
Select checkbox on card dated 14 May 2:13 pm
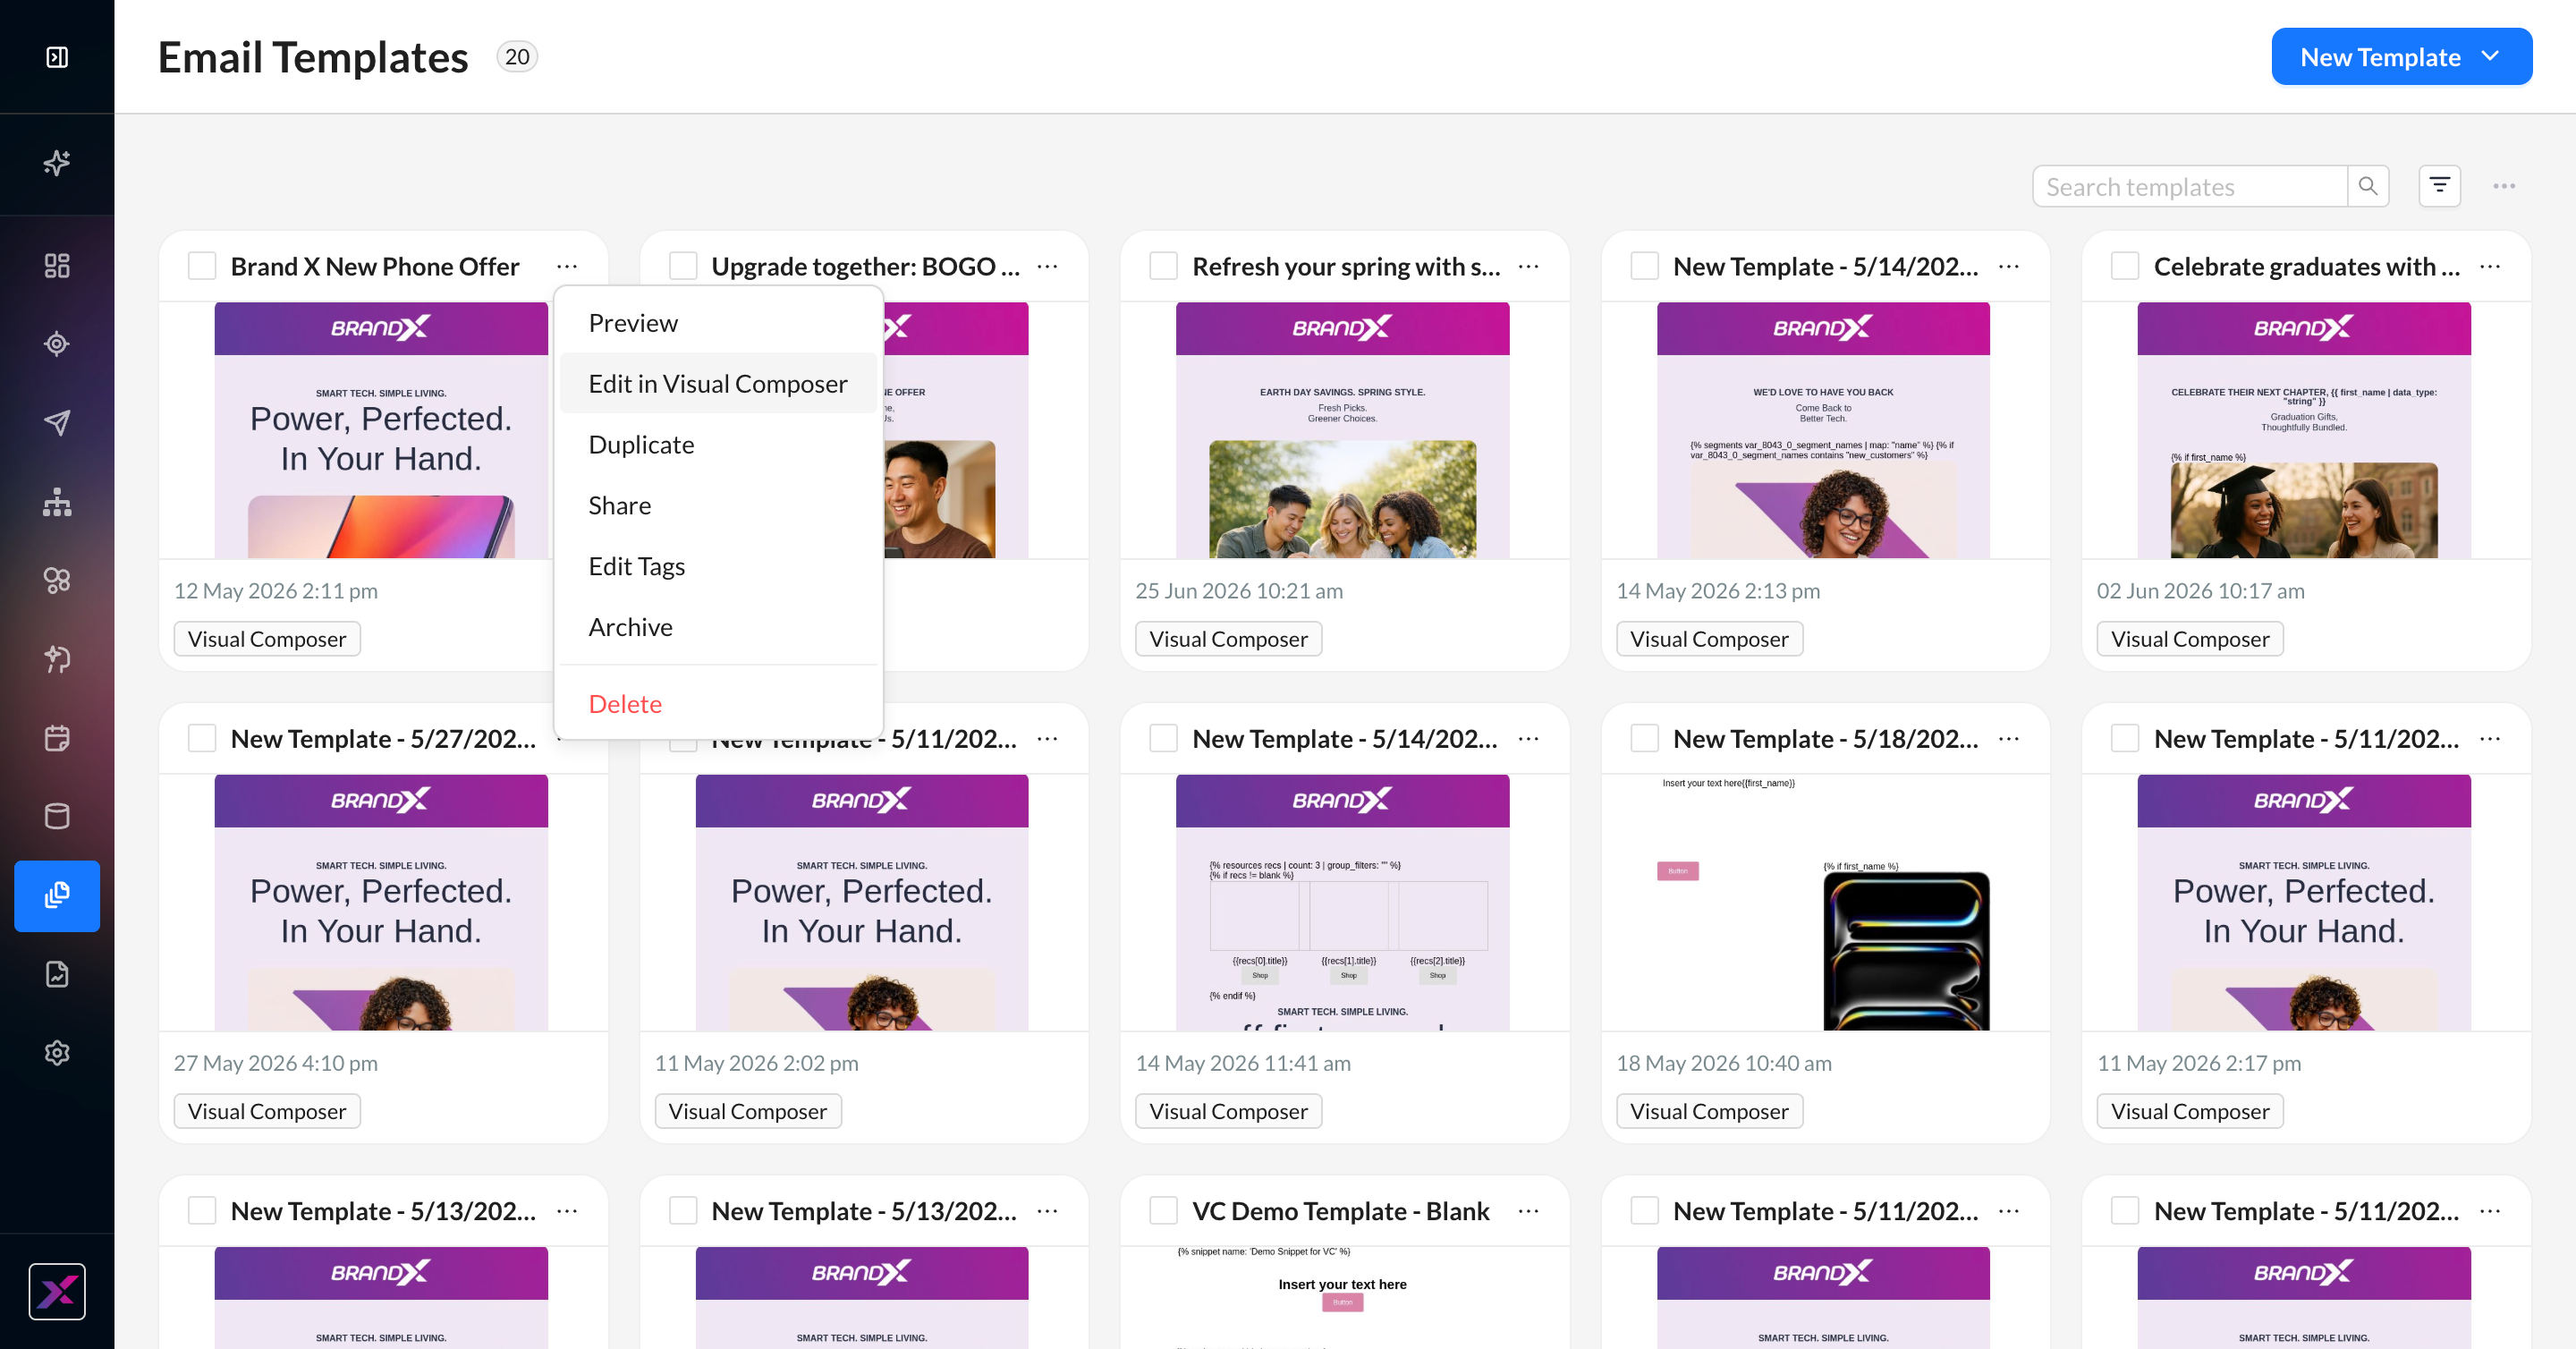tap(1644, 266)
